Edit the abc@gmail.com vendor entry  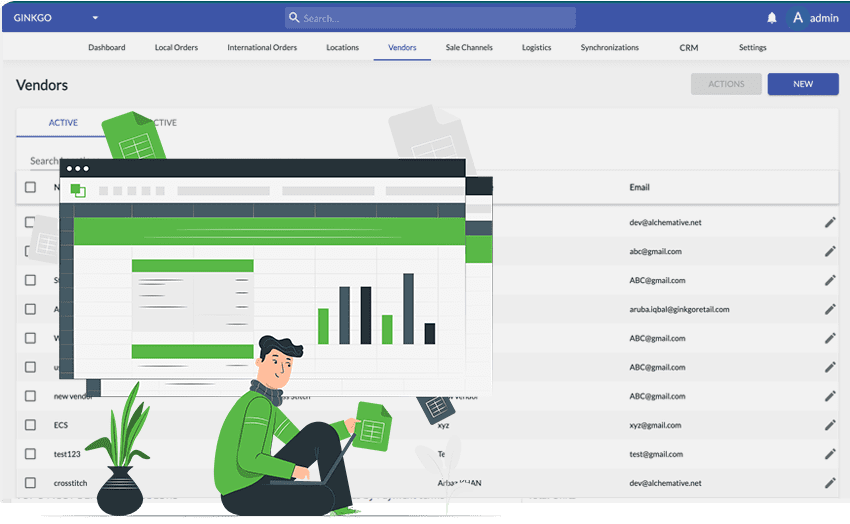[x=829, y=252]
